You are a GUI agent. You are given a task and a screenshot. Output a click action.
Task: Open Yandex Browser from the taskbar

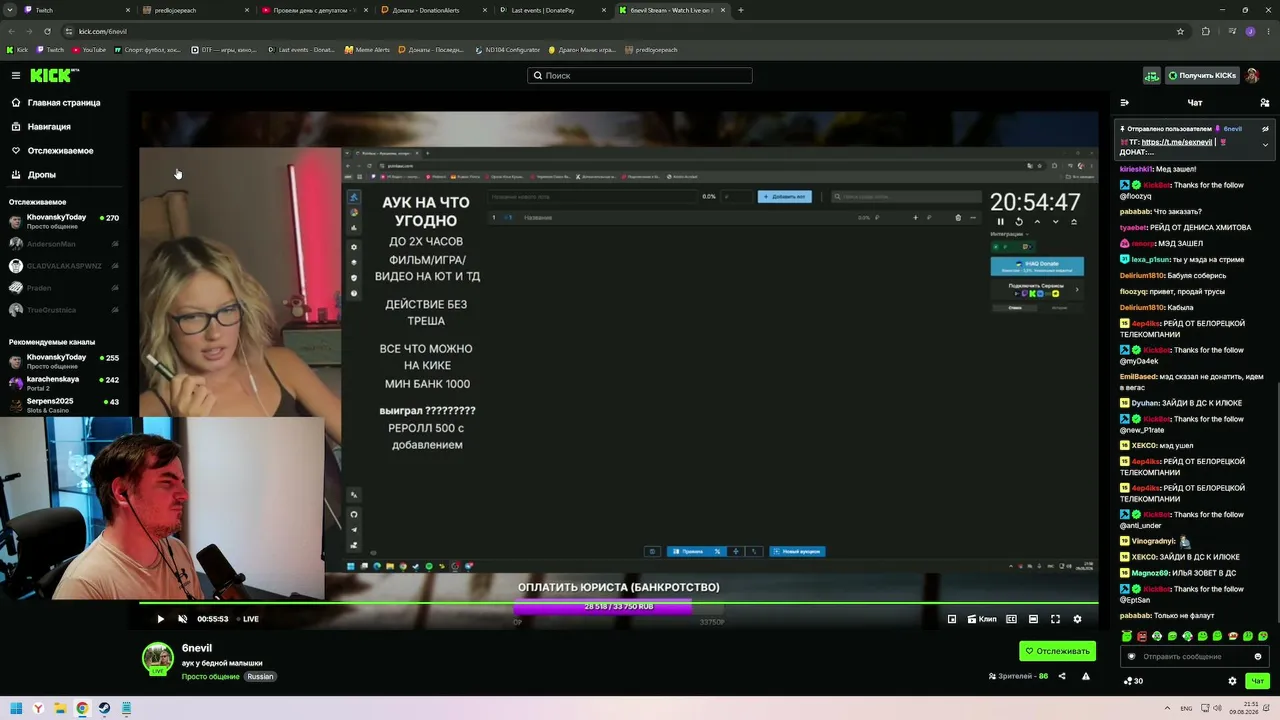click(38, 708)
